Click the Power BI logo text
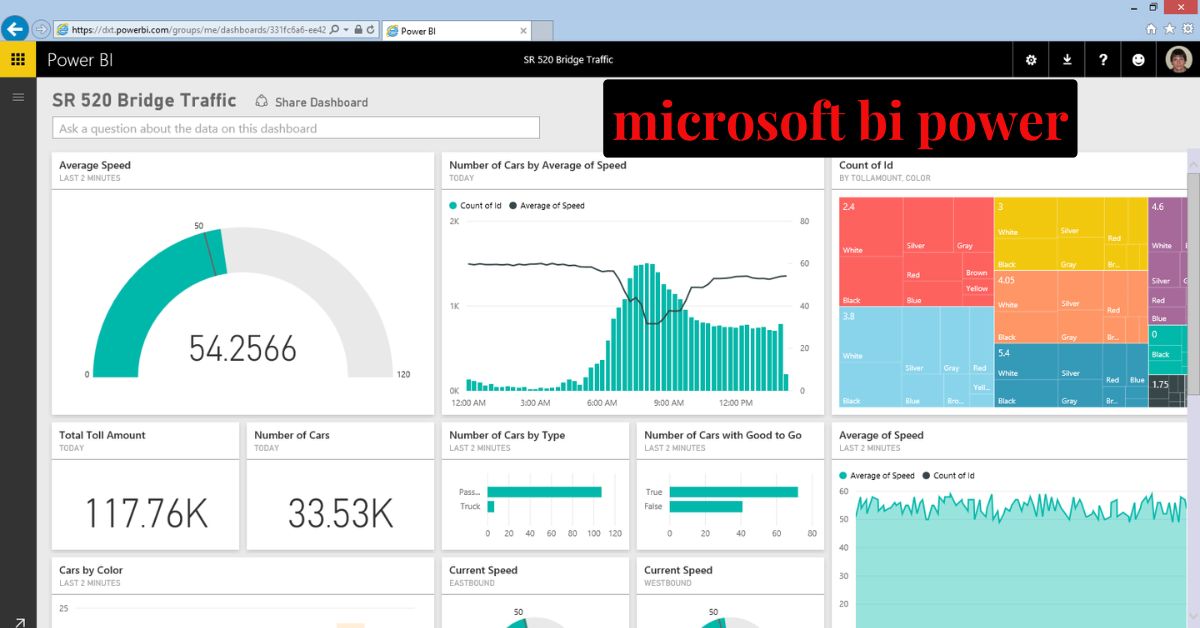Image resolution: width=1200 pixels, height=628 pixels. point(80,60)
